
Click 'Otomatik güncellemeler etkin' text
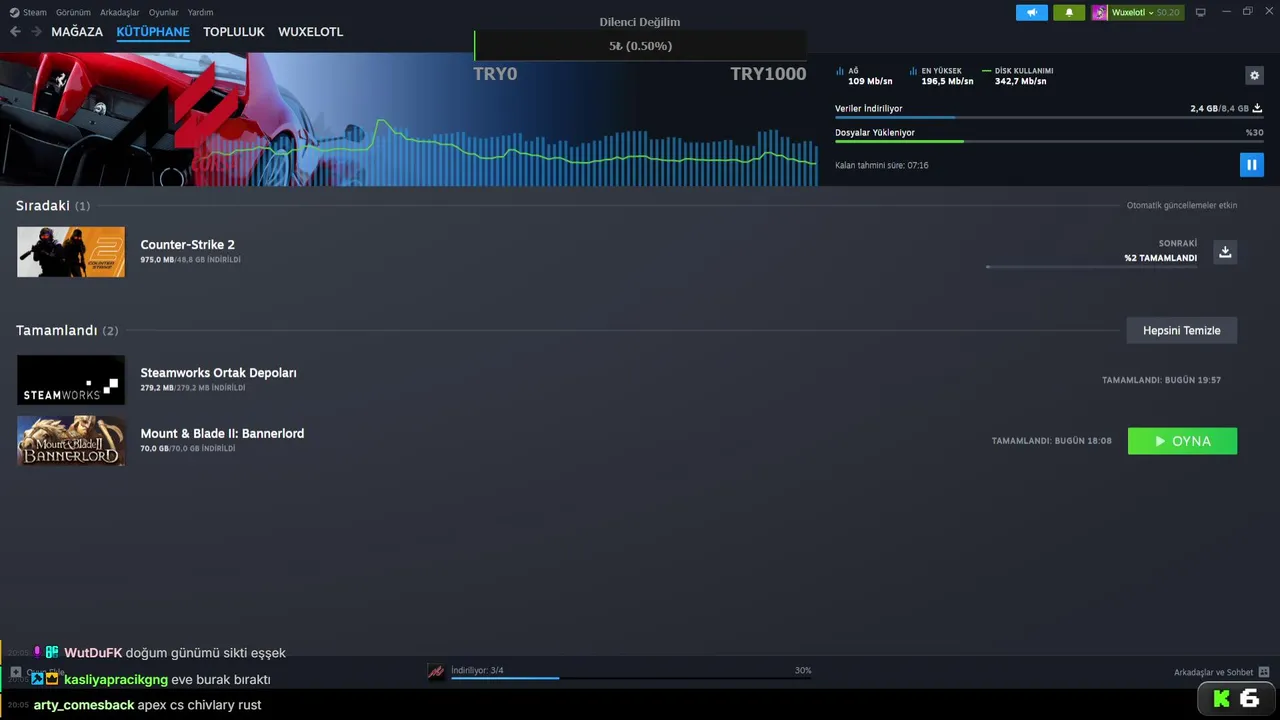coord(1182,205)
